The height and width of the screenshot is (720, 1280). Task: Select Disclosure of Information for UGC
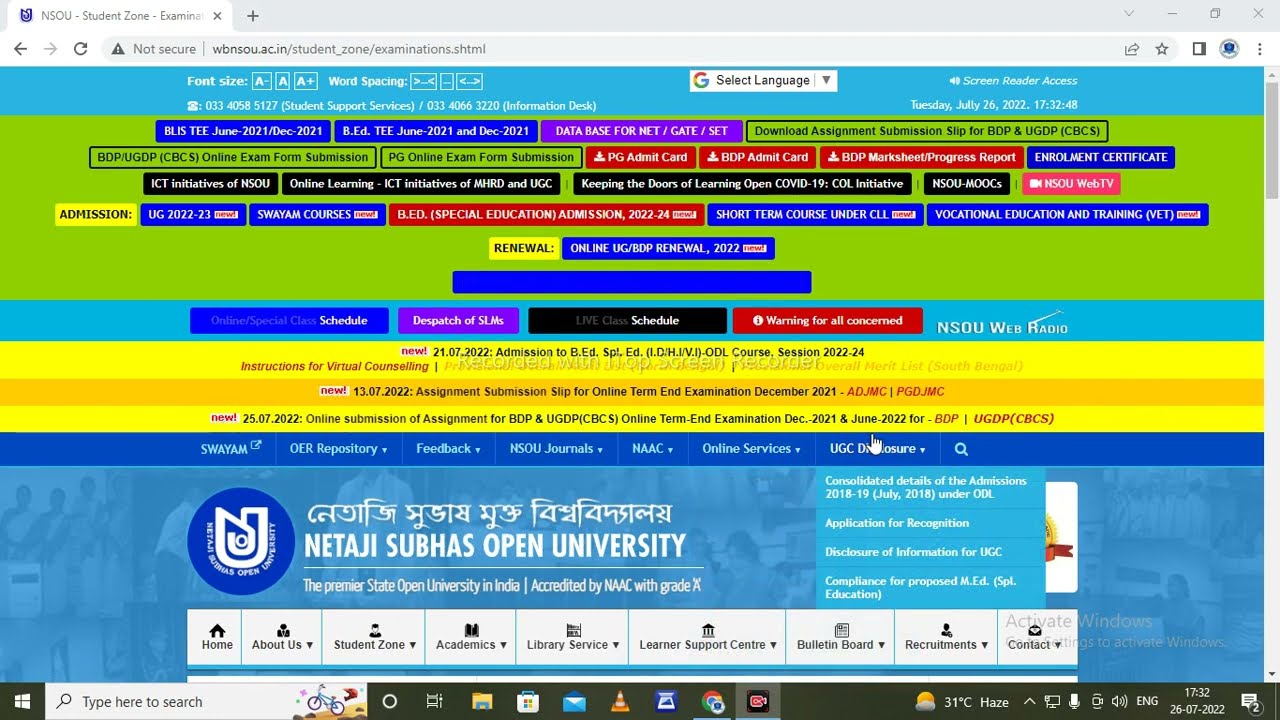click(913, 552)
